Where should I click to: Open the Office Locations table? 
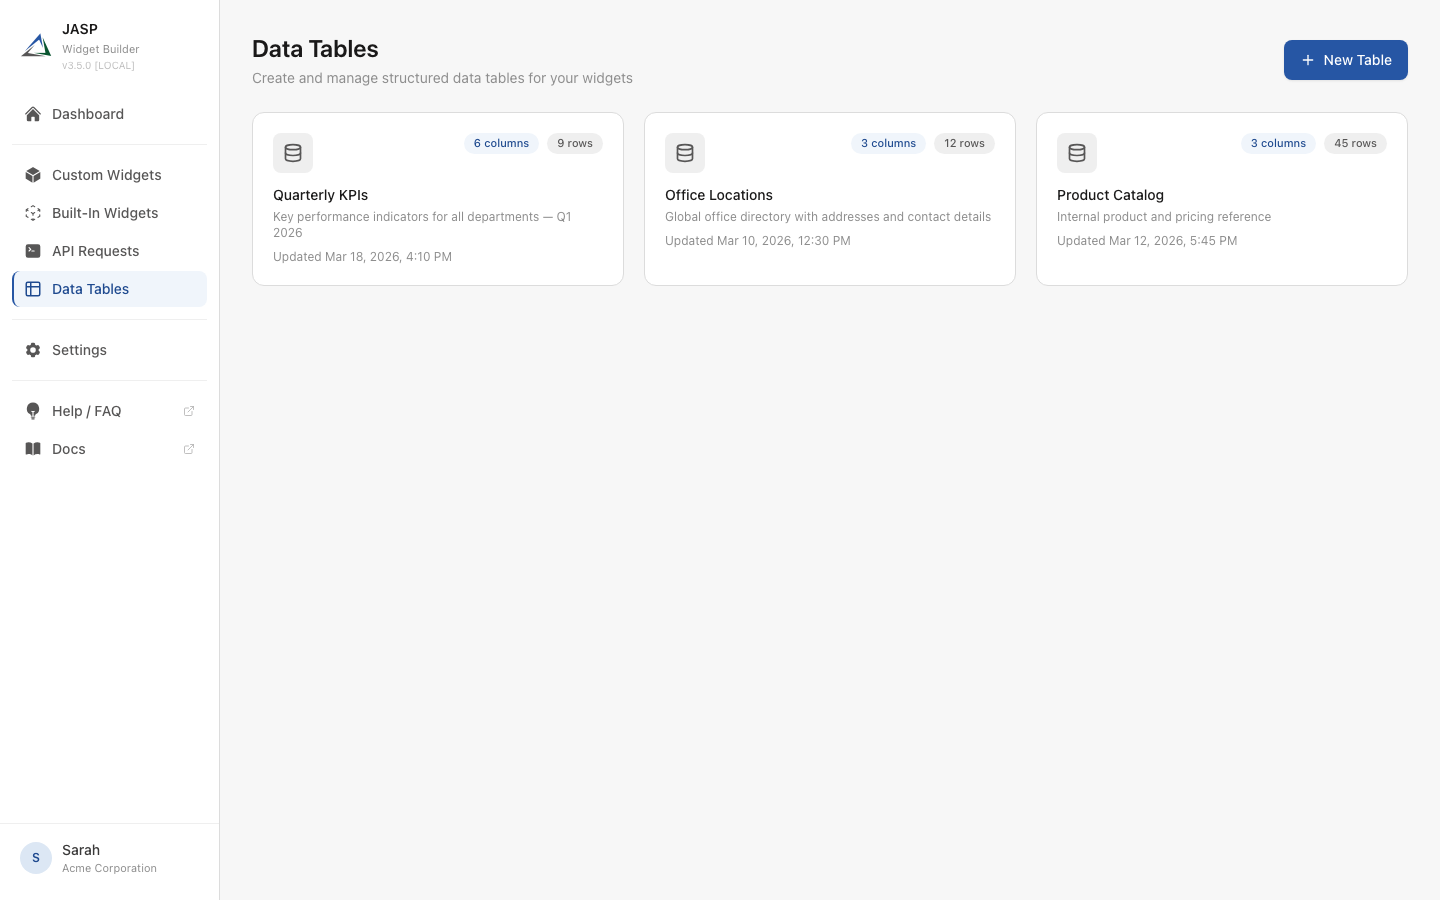830,198
